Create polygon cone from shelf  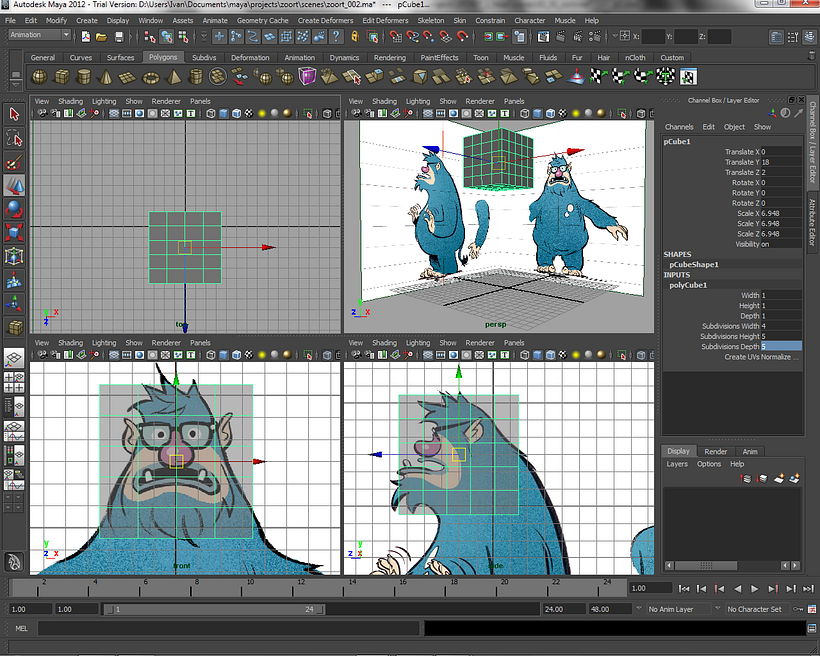[x=105, y=77]
